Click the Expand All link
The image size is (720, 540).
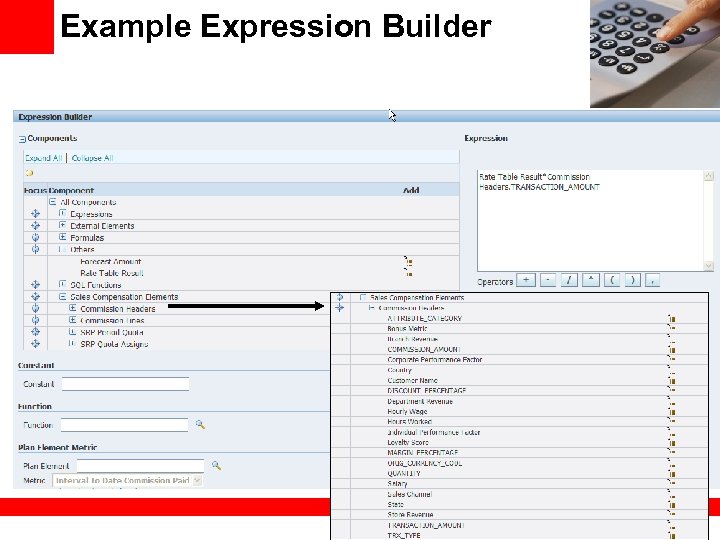pyautogui.click(x=44, y=158)
